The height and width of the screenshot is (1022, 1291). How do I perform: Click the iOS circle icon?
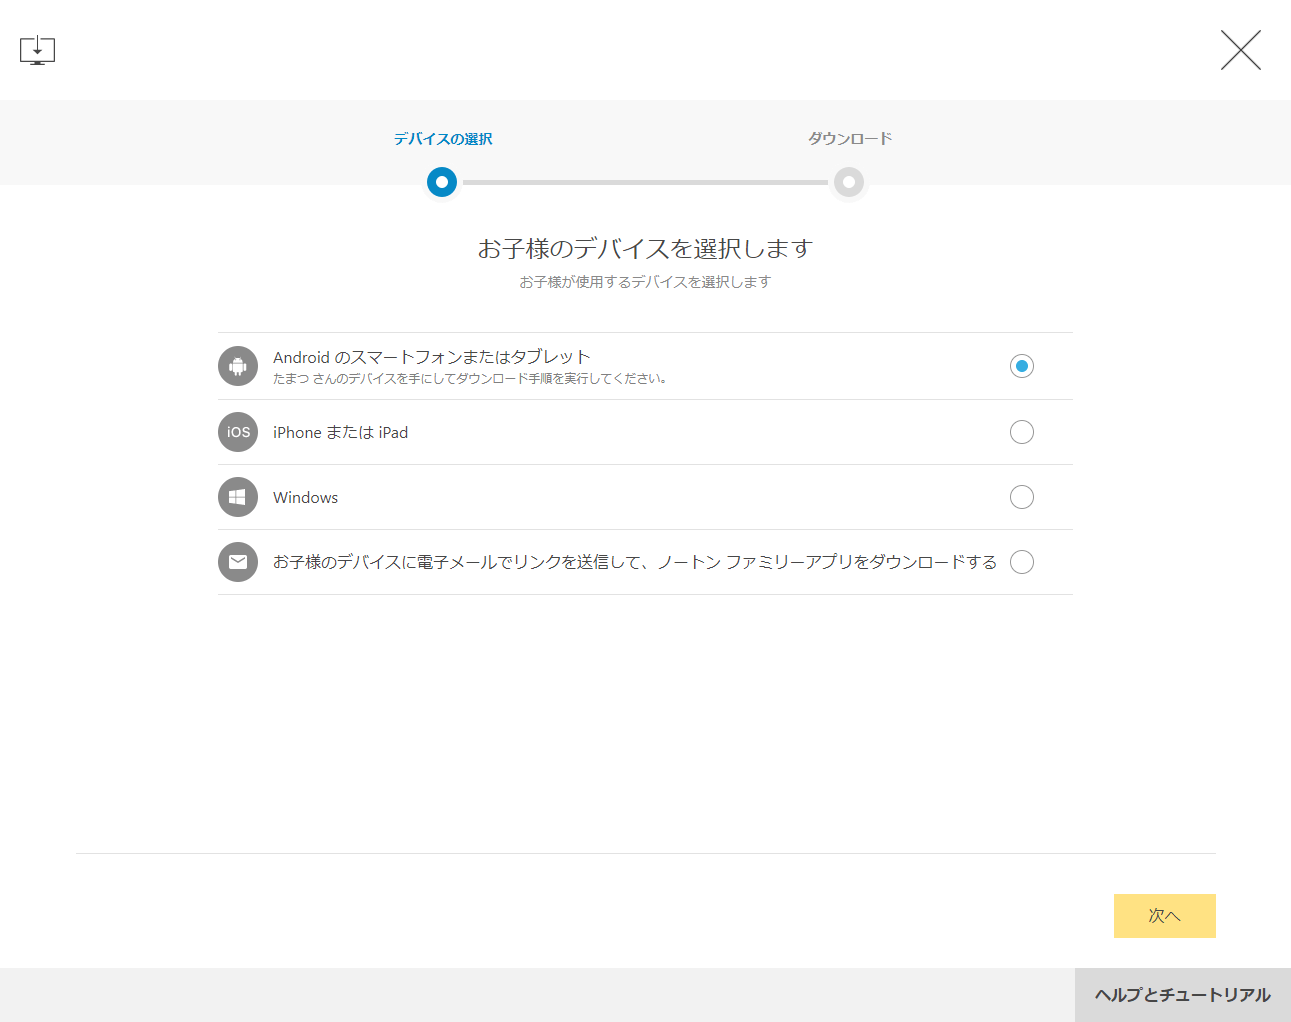click(238, 432)
